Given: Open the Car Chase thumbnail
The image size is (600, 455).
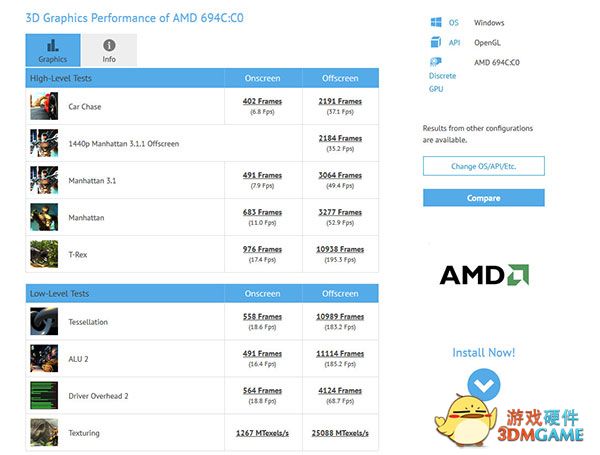Looking at the screenshot, I should click(44, 106).
